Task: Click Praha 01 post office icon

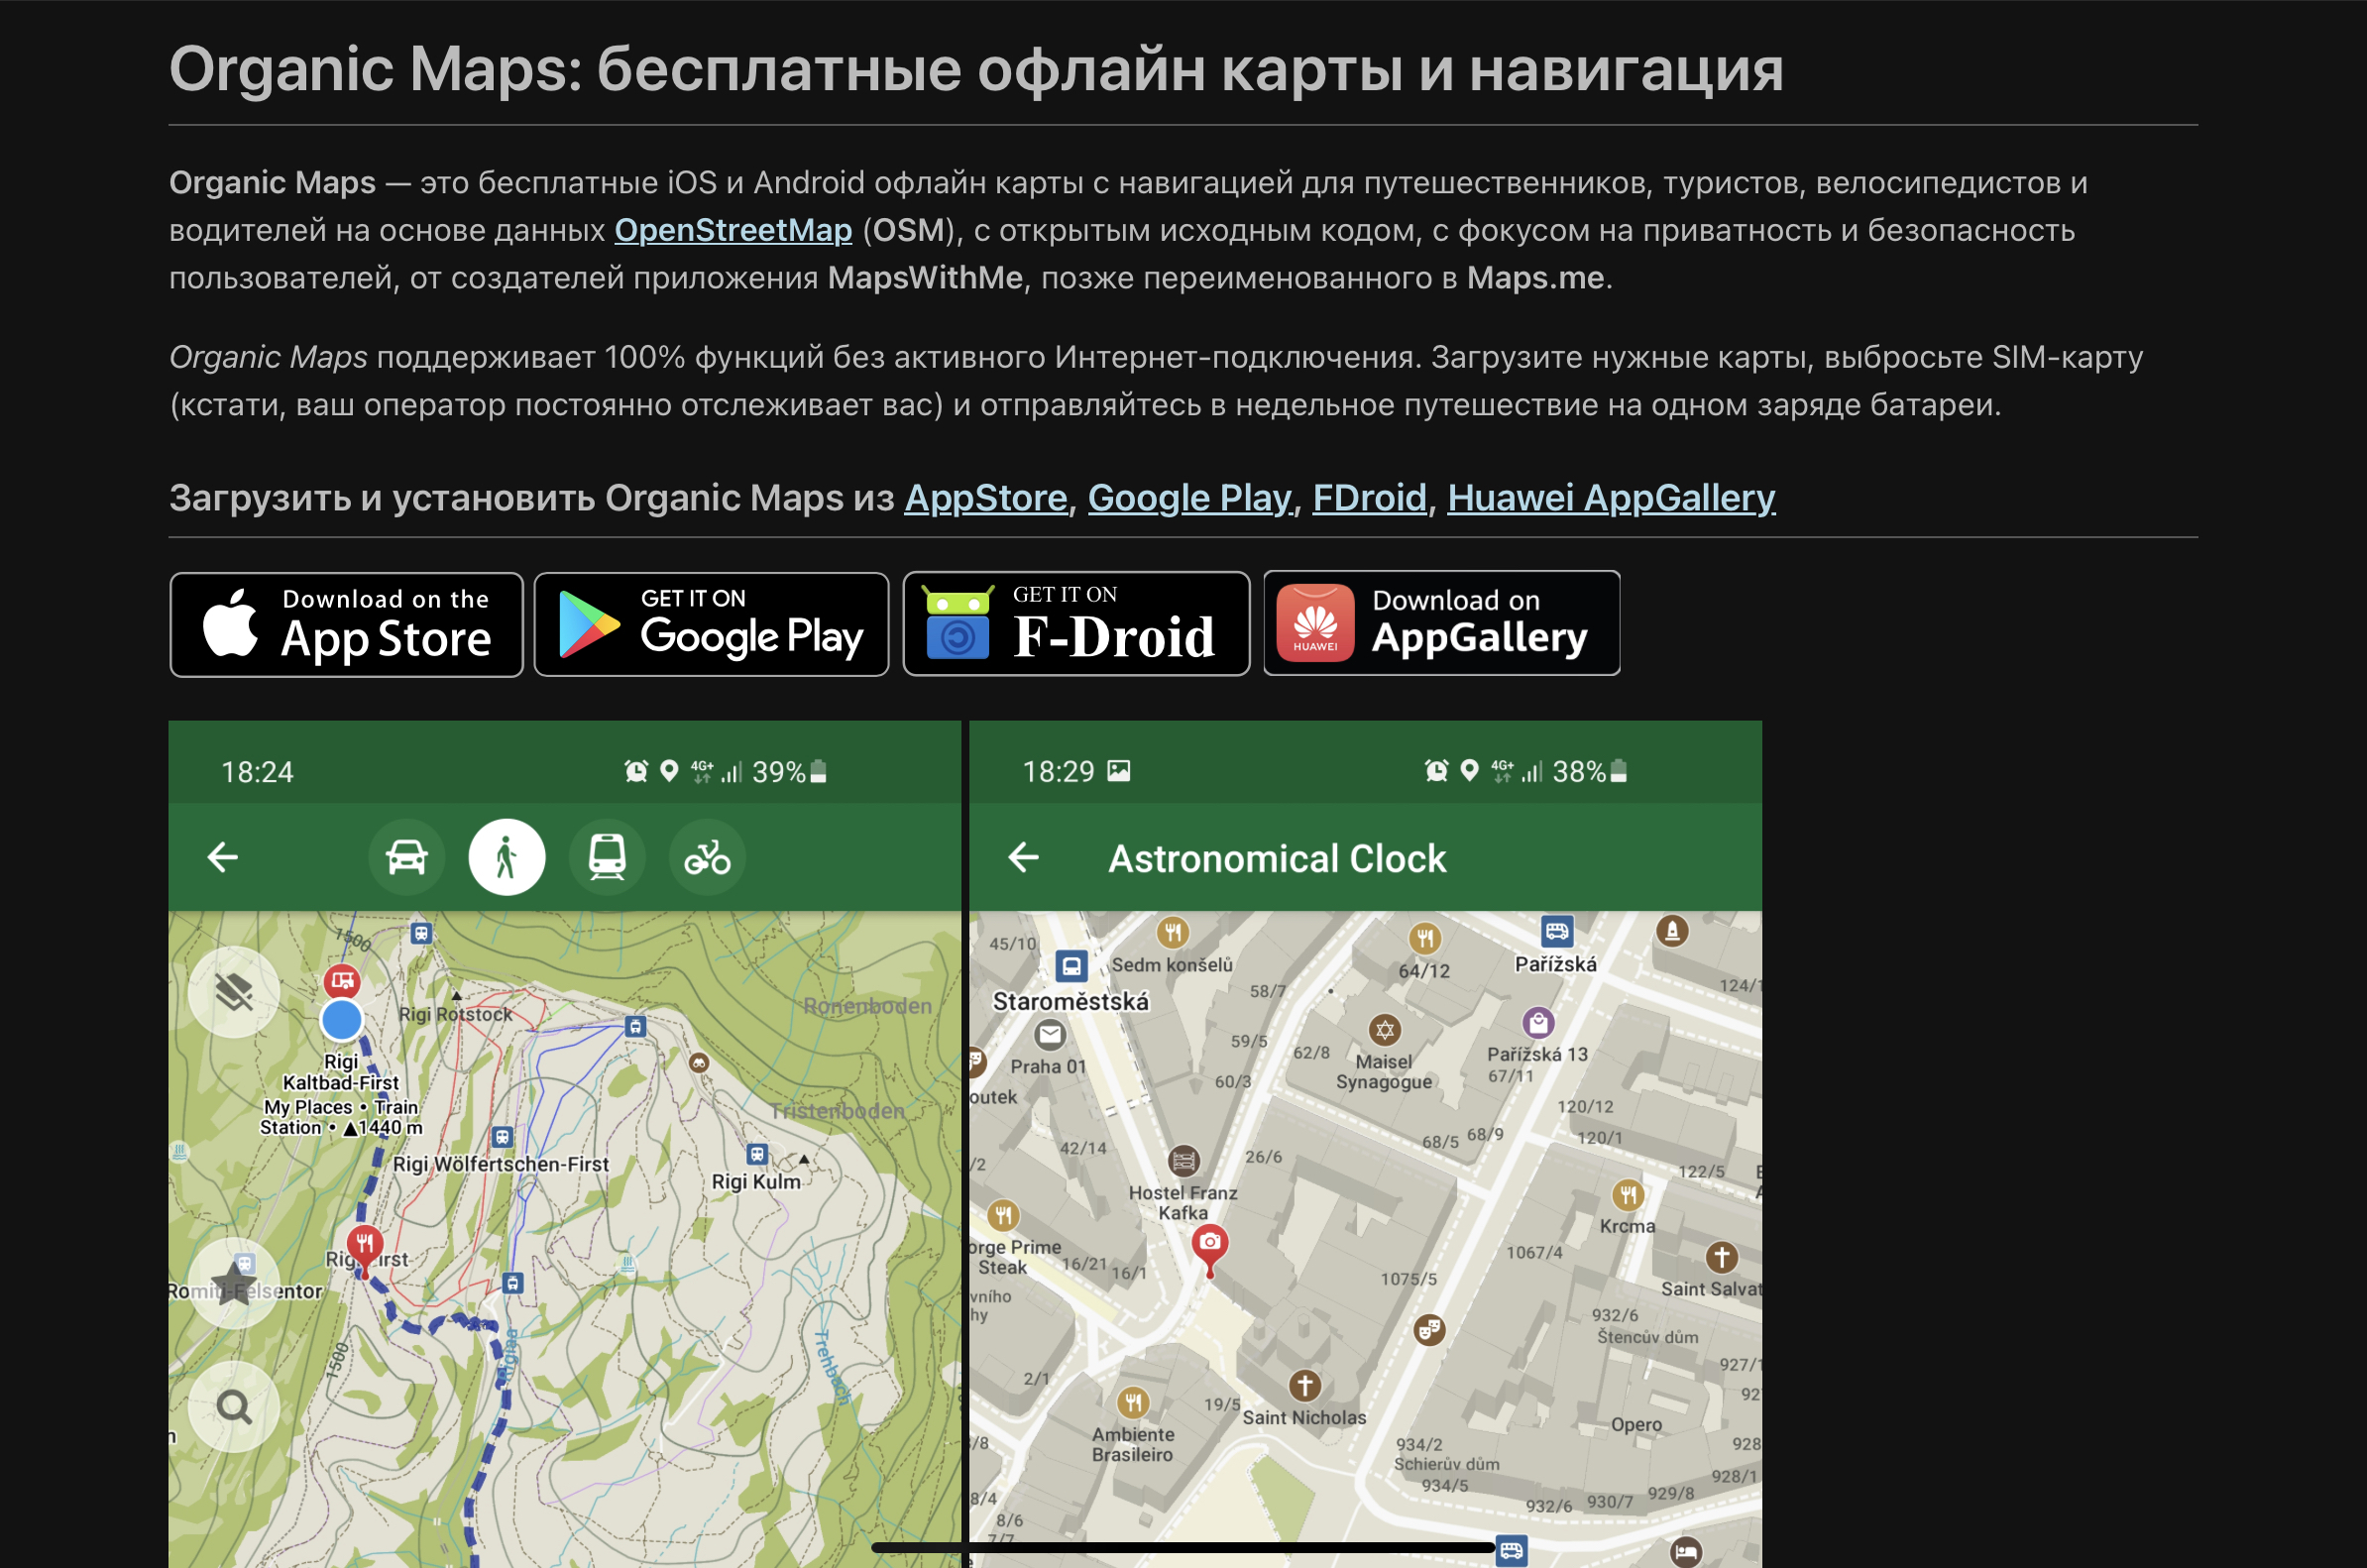Action: pos(1050,1034)
